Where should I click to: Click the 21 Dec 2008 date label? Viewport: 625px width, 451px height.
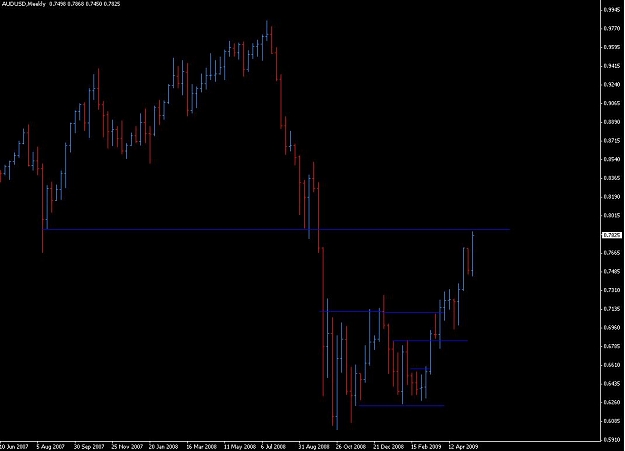(x=389, y=447)
